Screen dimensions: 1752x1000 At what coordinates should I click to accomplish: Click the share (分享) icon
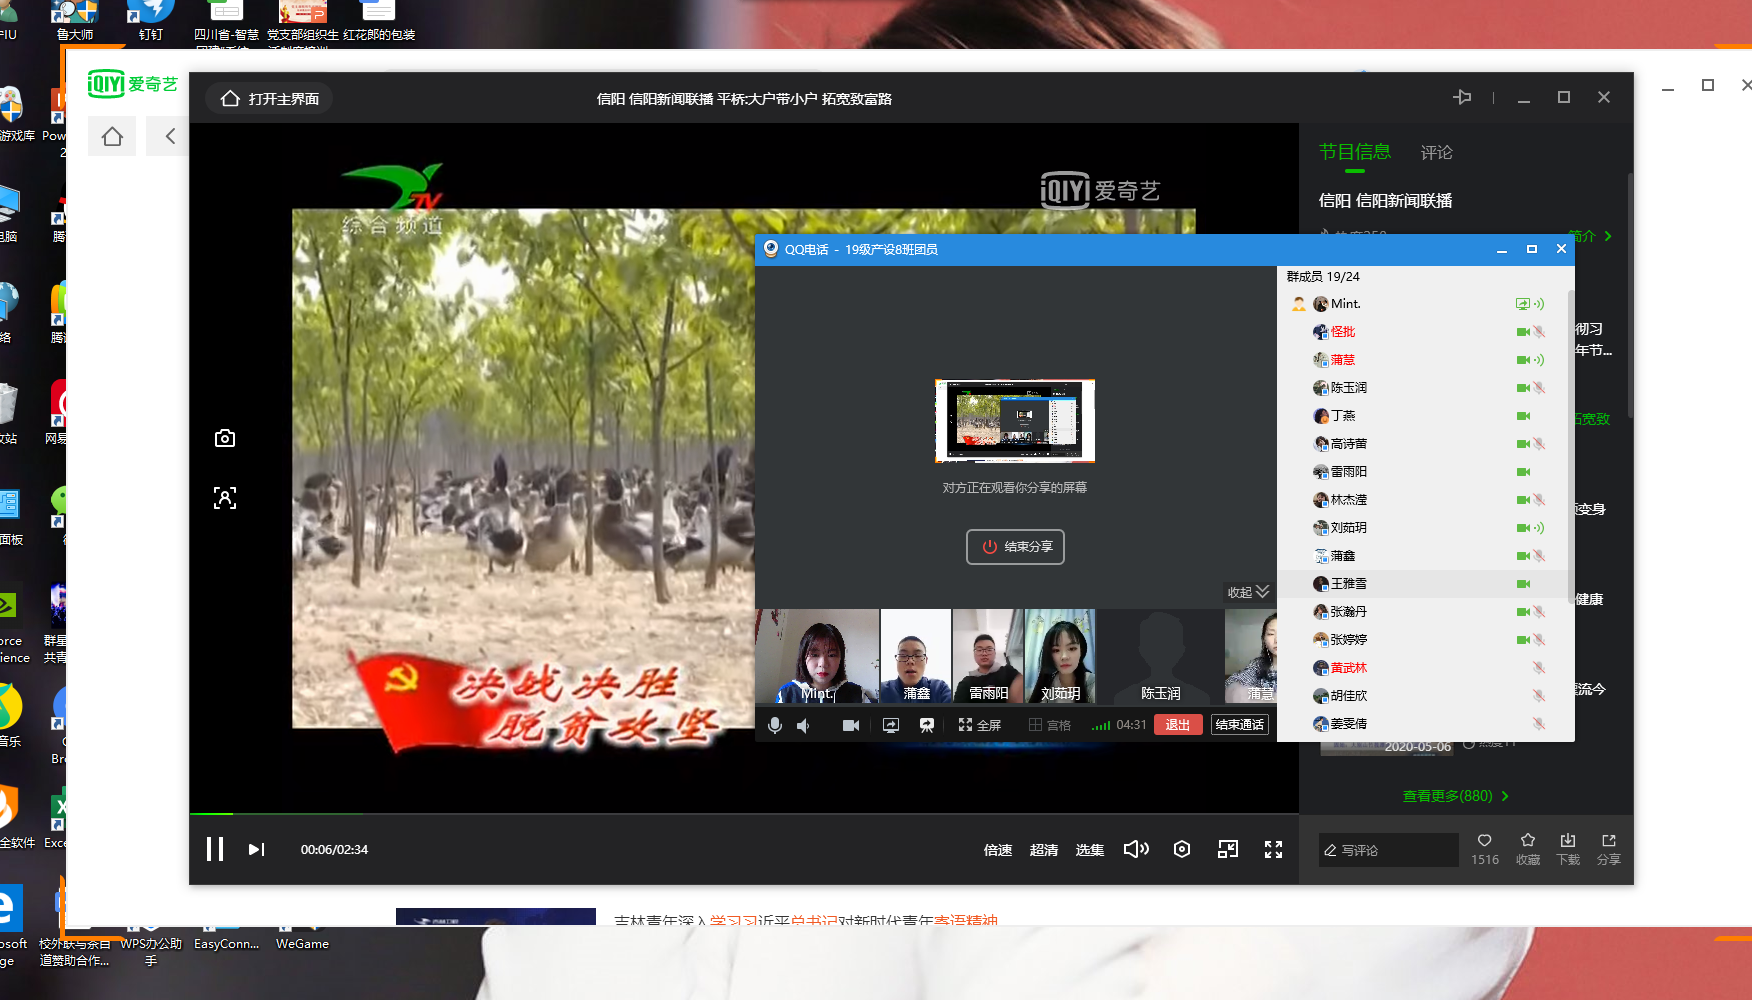pyautogui.click(x=1608, y=848)
